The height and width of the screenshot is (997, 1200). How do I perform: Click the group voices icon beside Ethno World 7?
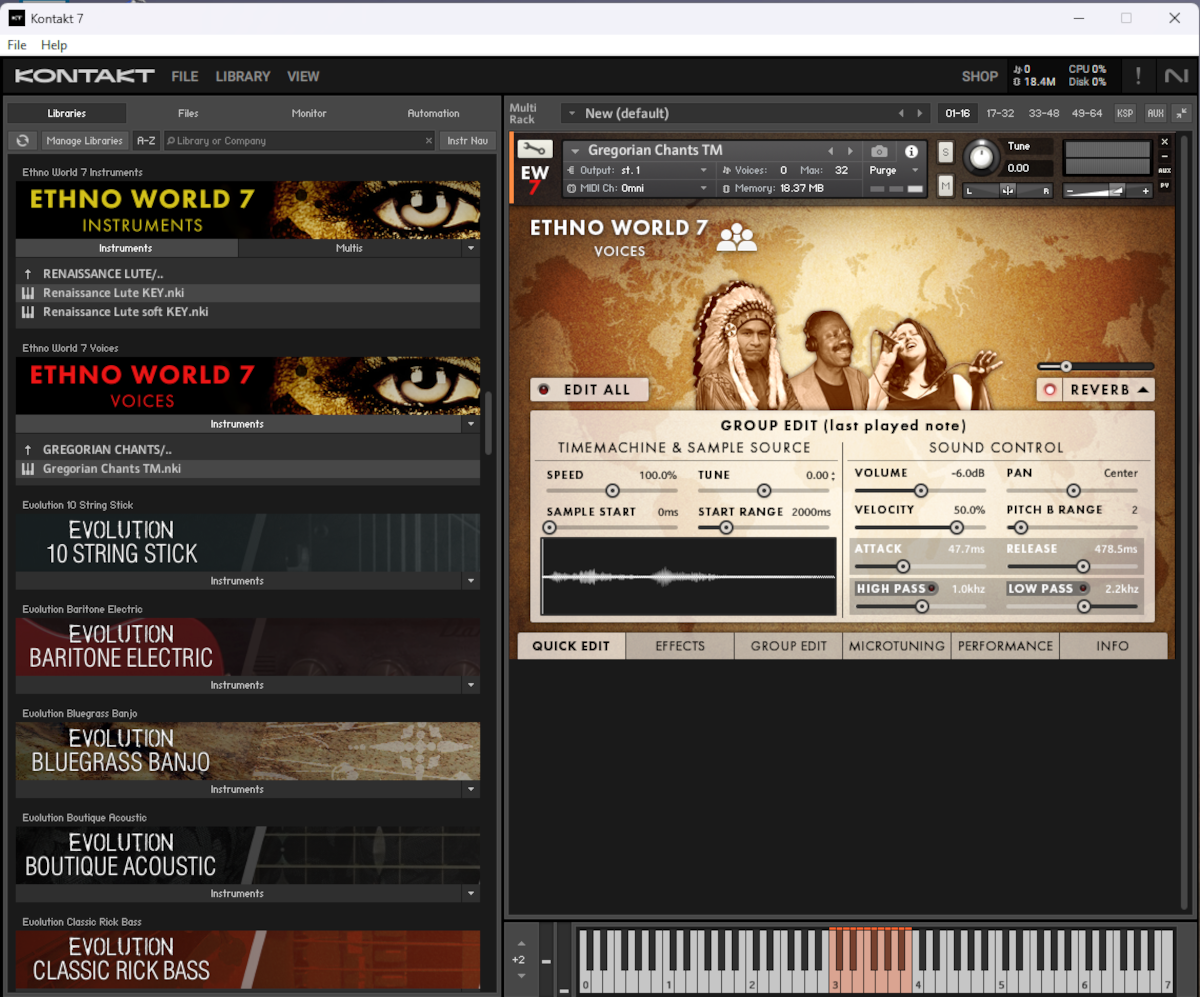(x=737, y=236)
